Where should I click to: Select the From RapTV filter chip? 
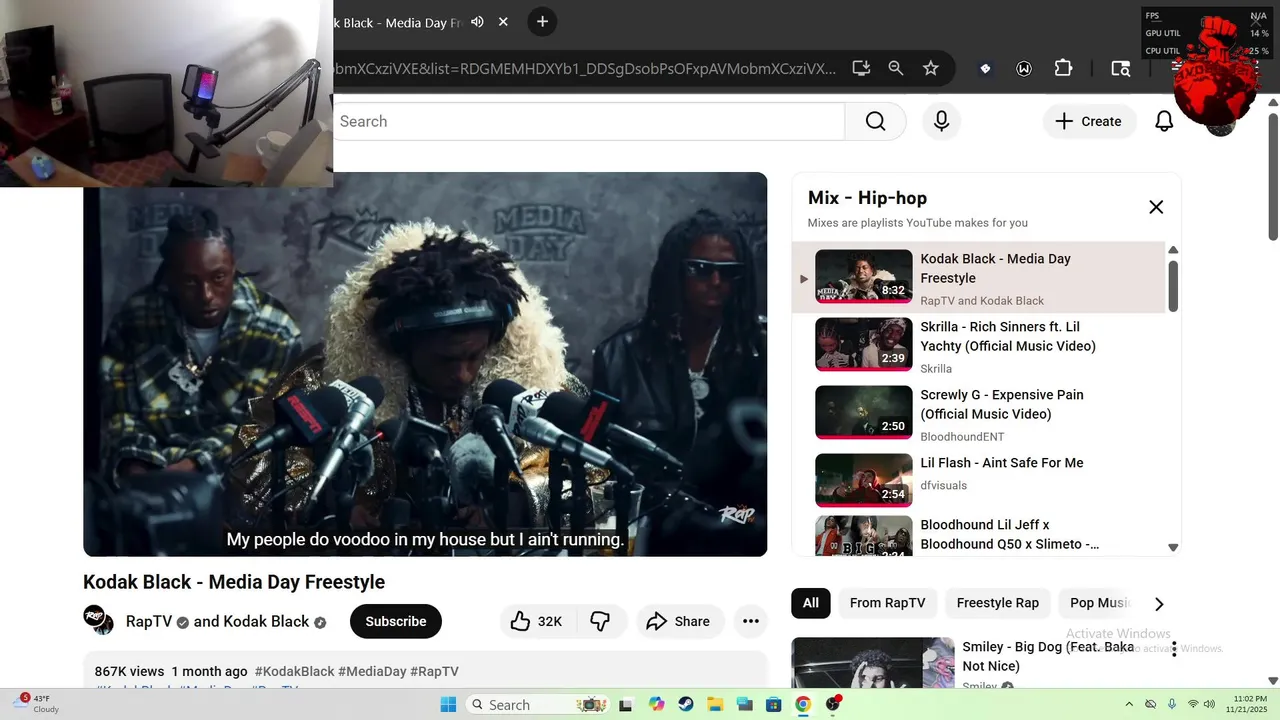tap(887, 603)
